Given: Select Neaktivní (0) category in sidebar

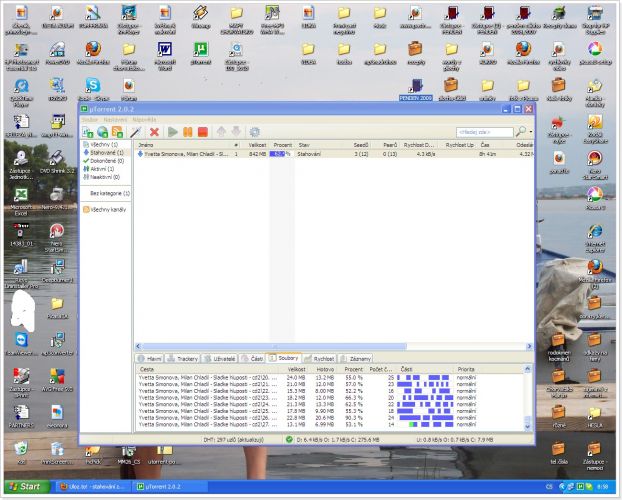Looking at the screenshot, I should pyautogui.click(x=102, y=177).
